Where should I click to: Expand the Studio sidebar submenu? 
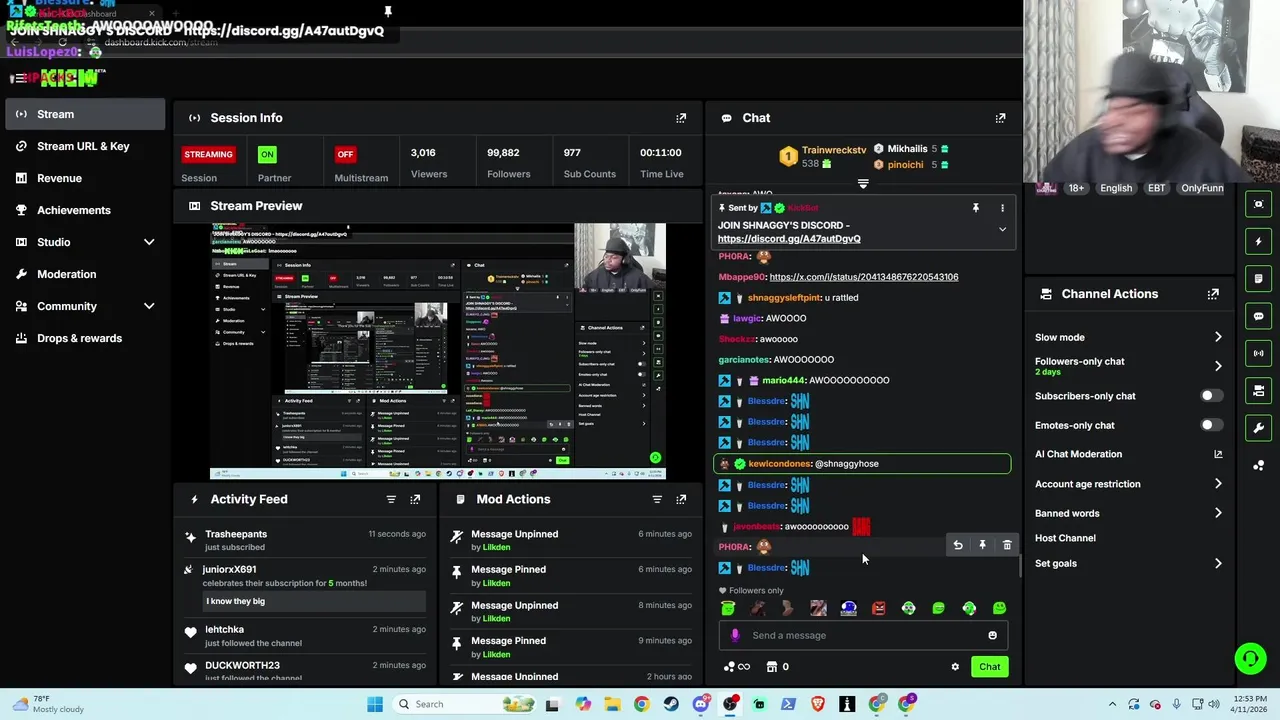149,242
